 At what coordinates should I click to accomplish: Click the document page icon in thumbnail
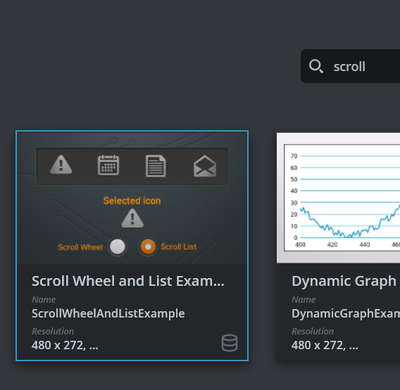[x=156, y=166]
